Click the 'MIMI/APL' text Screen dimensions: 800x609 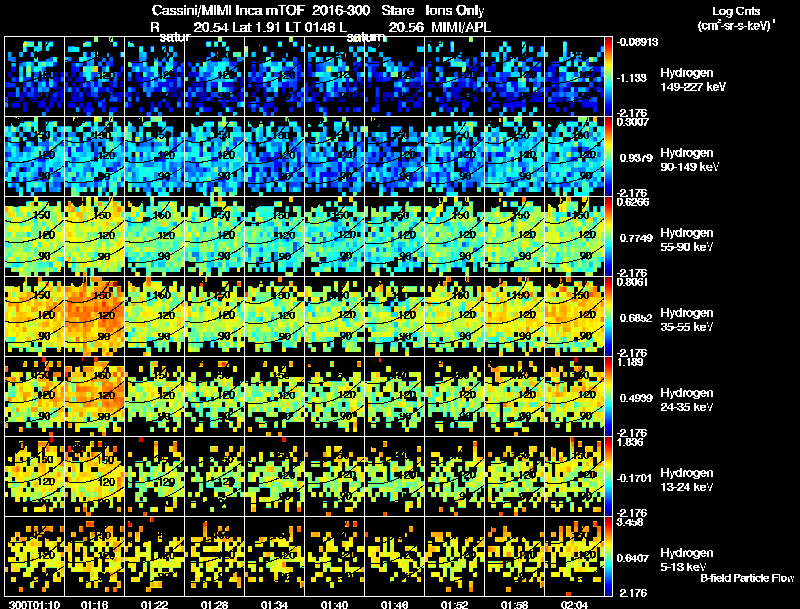(x=461, y=28)
